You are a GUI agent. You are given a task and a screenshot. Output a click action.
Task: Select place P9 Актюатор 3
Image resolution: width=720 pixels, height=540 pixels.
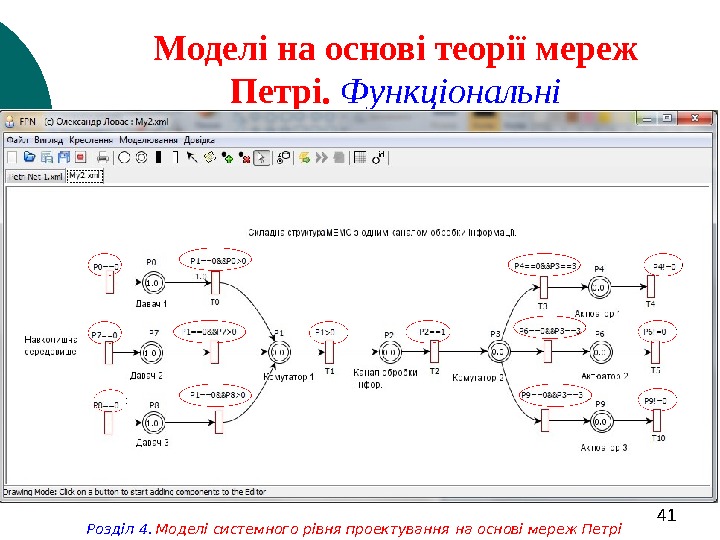pos(601,422)
